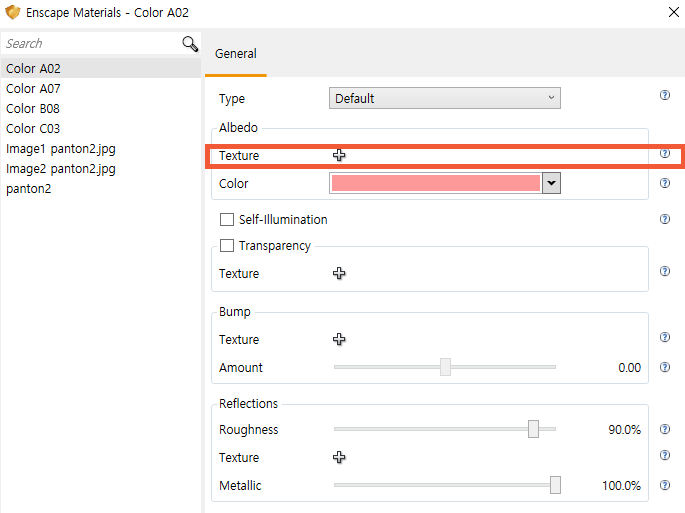Viewport: 685px width, 513px height.
Task: Add Albedo texture with plus icon
Action: (339, 155)
